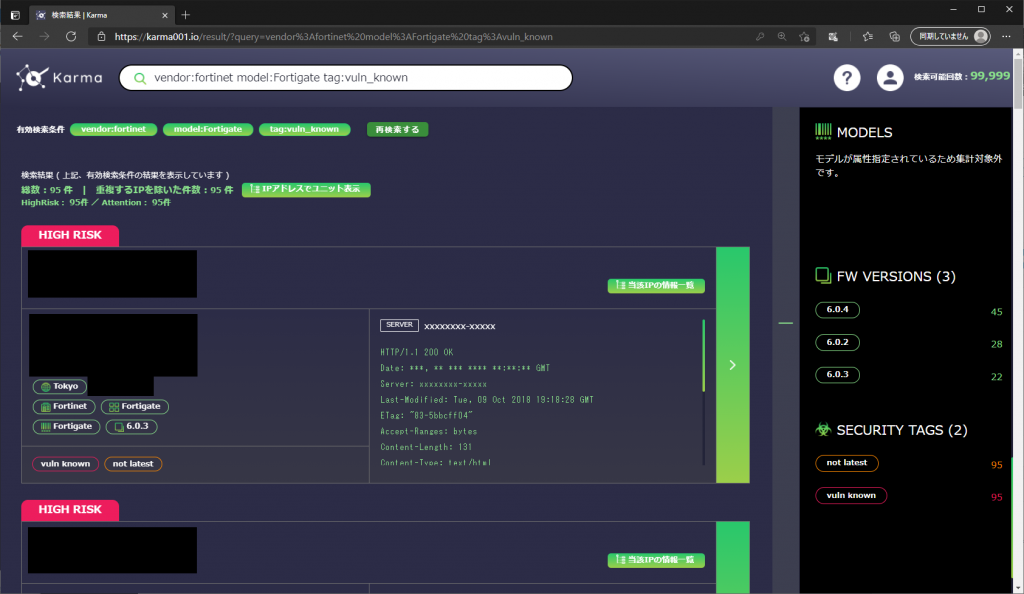Click the 'Content-Length: 131' line
The image size is (1024, 594).
[426, 447]
